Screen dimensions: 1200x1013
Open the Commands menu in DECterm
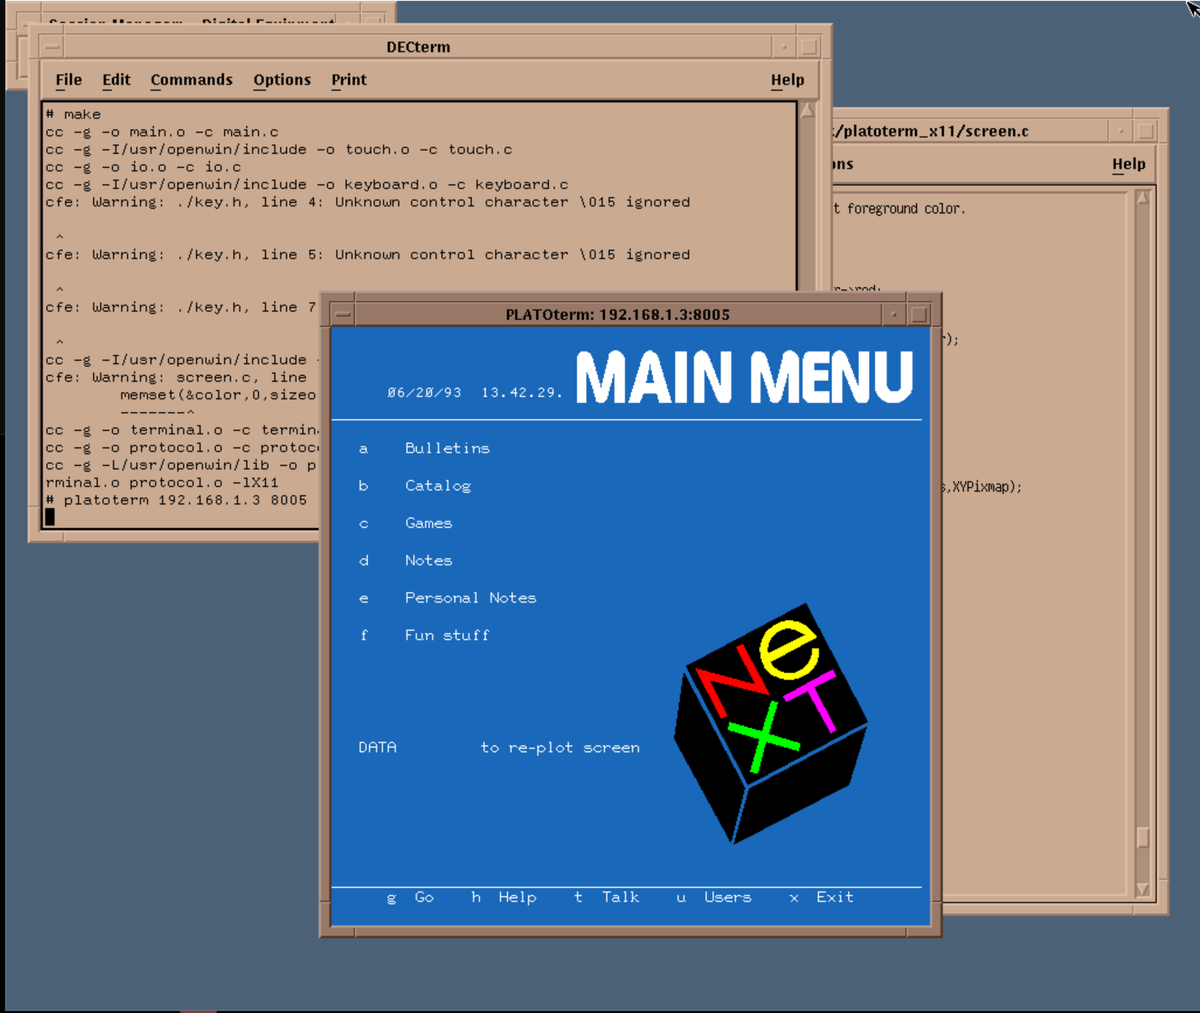(x=191, y=80)
